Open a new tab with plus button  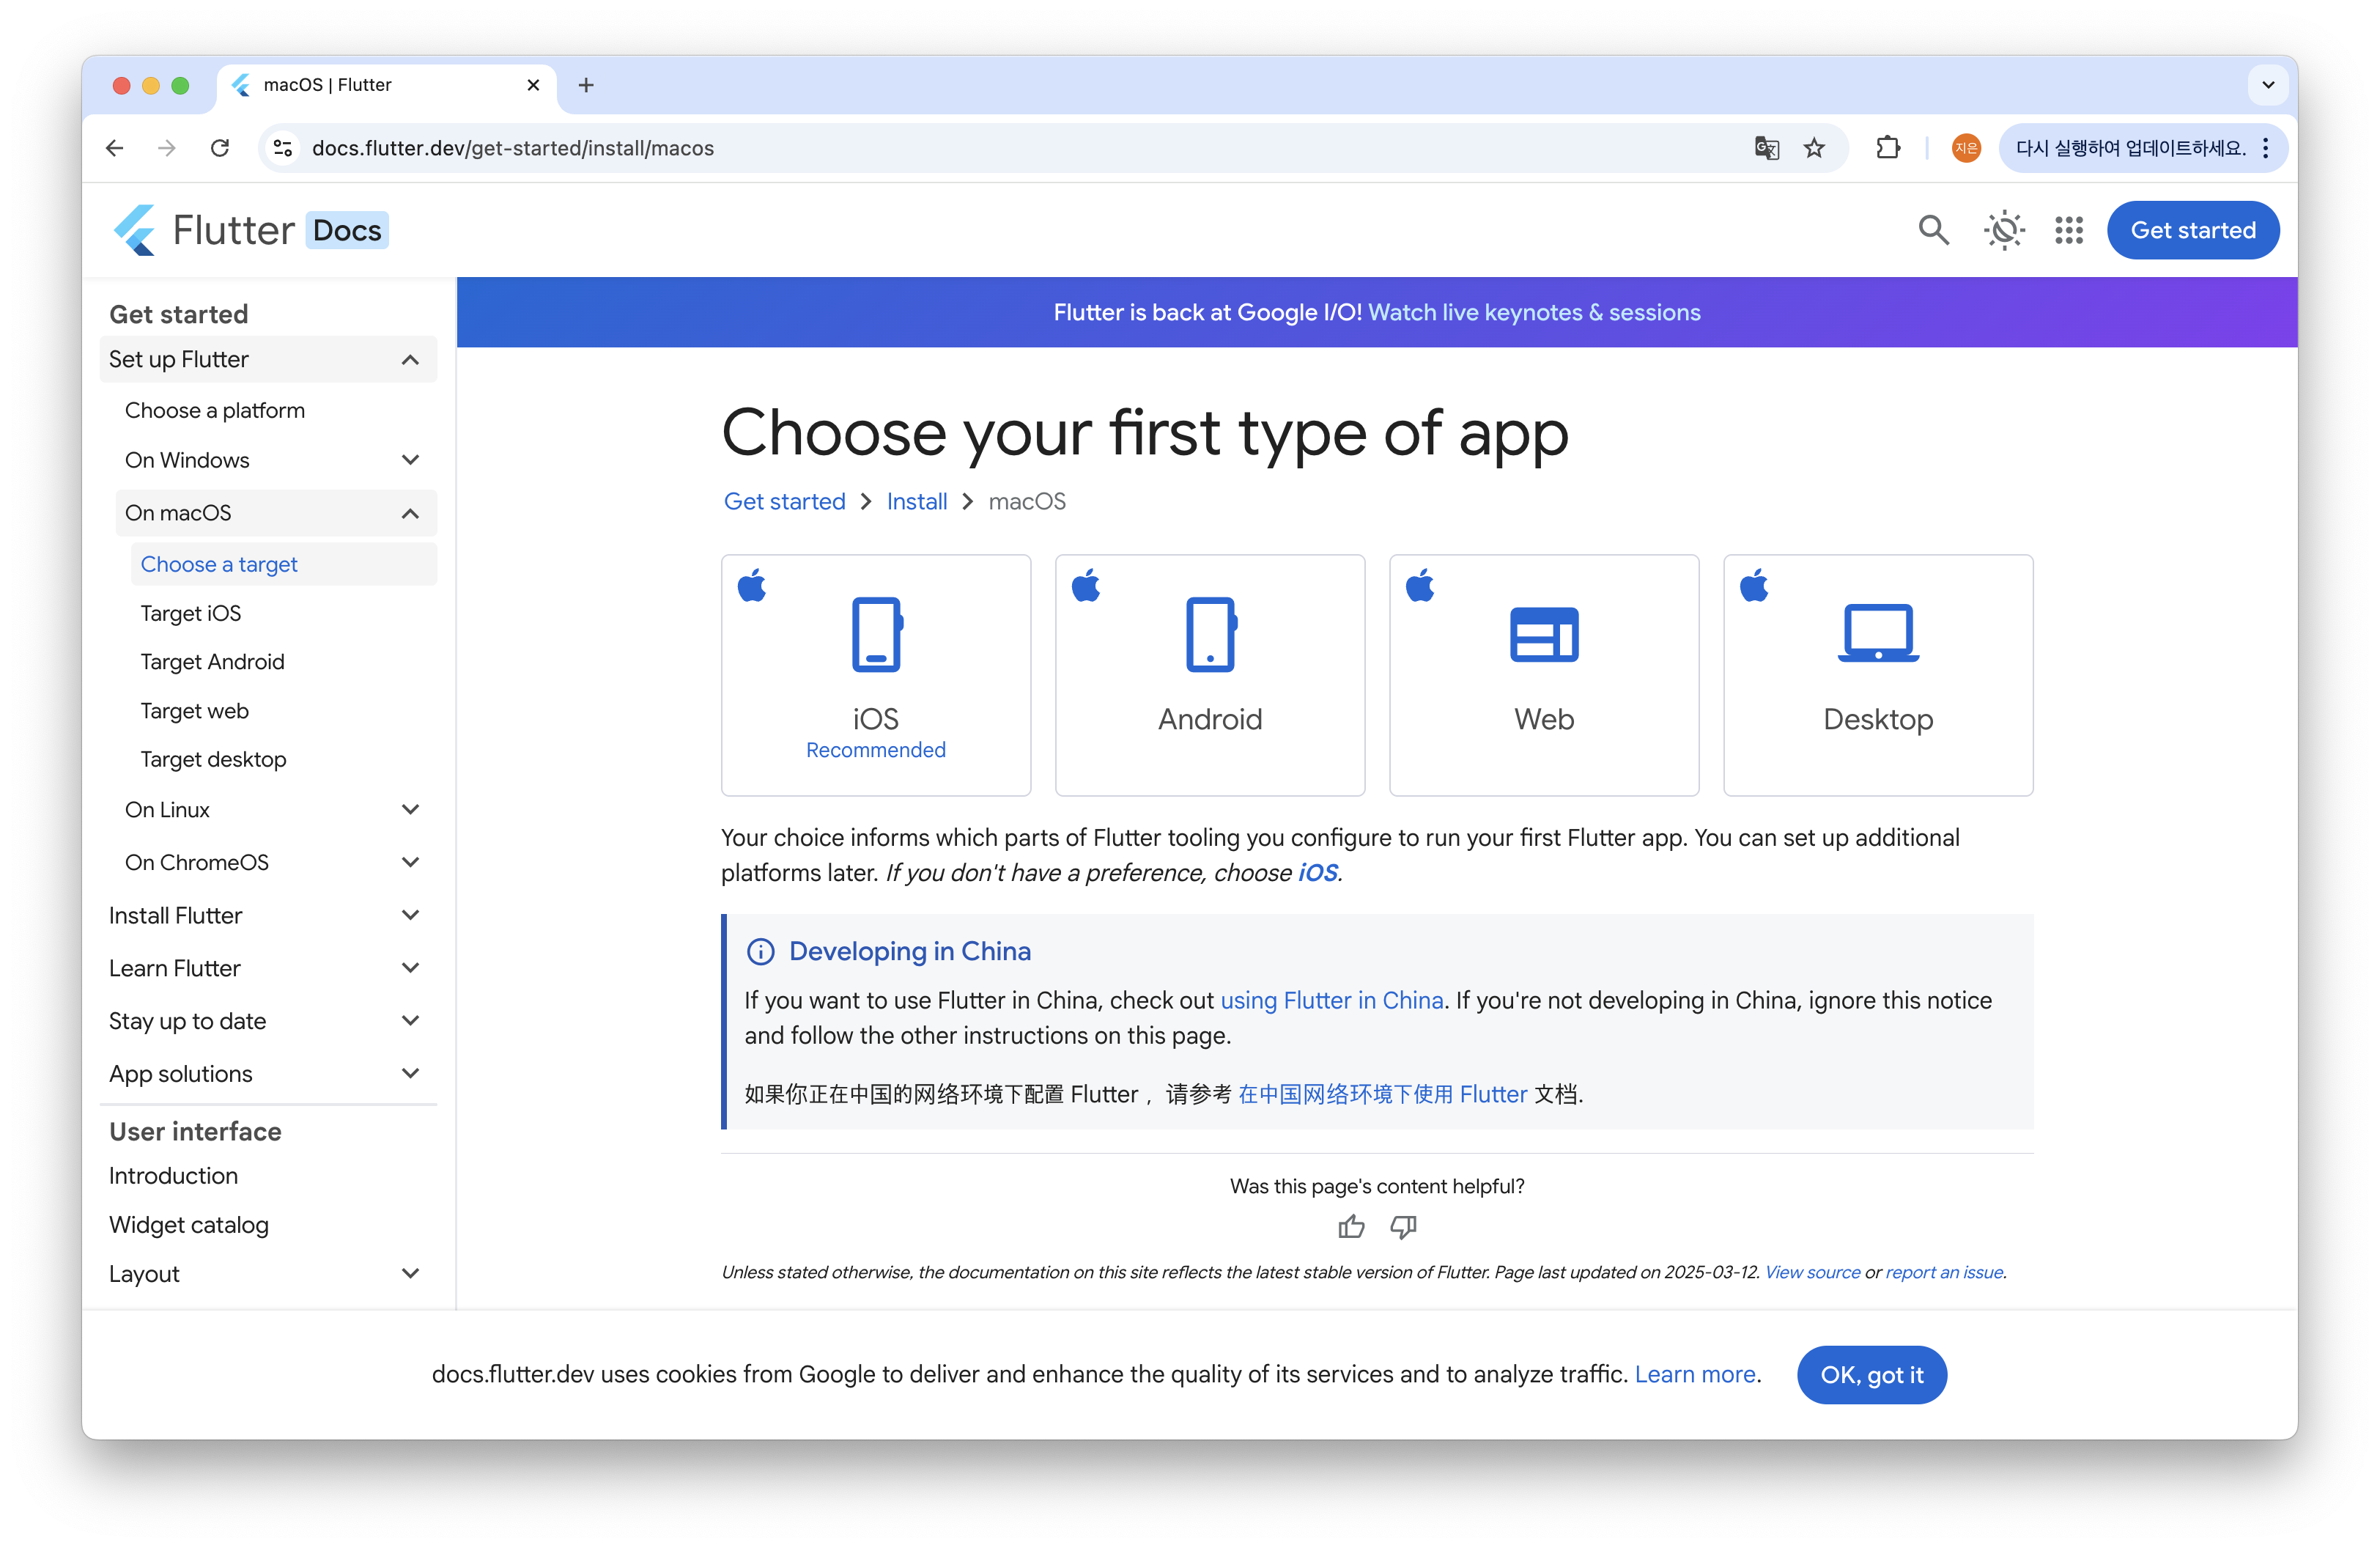coord(586,86)
